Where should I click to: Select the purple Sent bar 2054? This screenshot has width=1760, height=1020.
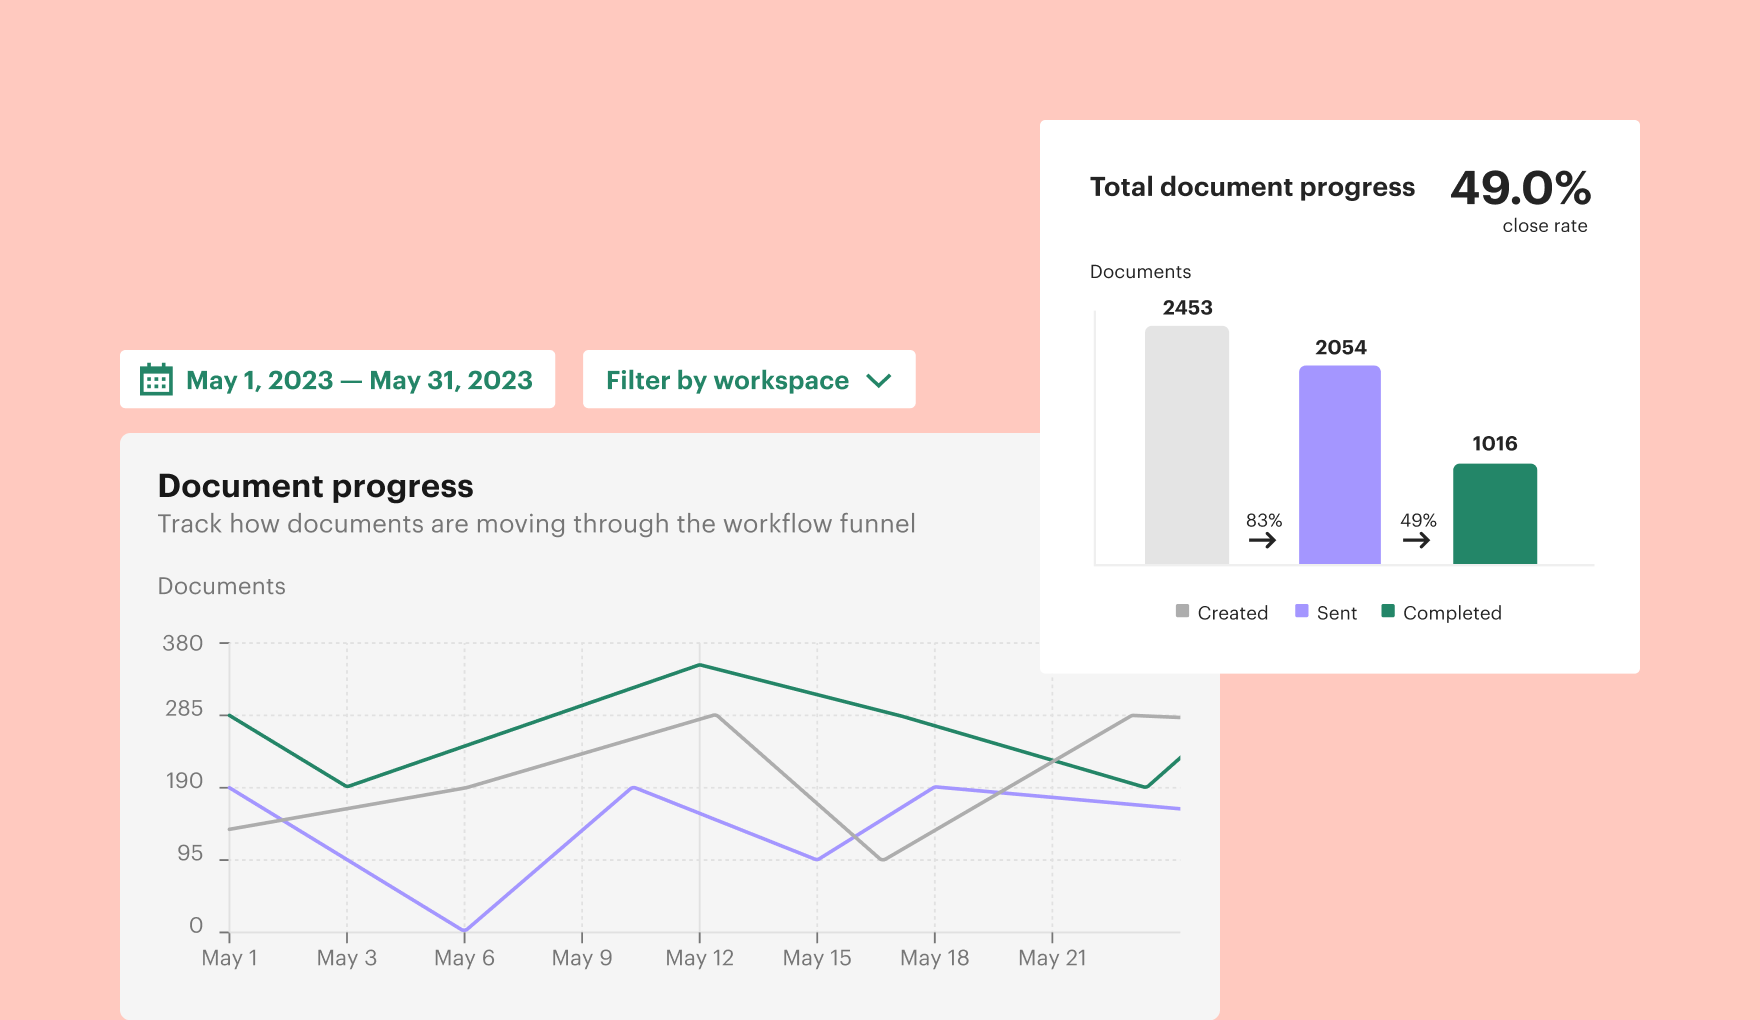tap(1340, 465)
